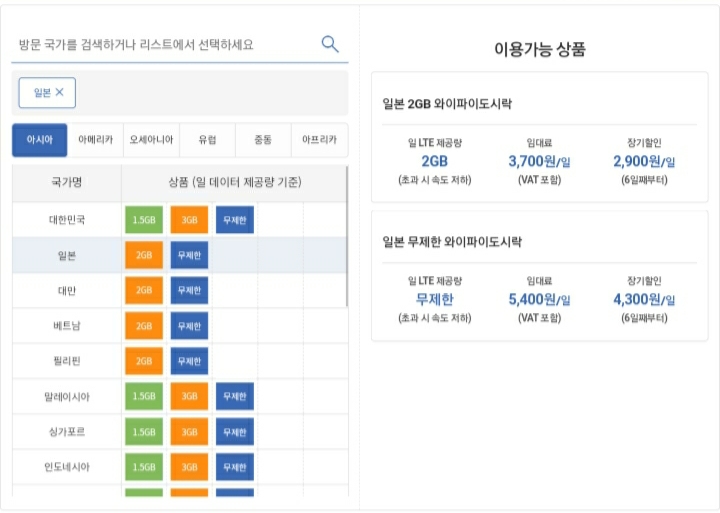Click the 대한민국 country name
Viewport: 720px width, 513px height.
(x=67, y=220)
